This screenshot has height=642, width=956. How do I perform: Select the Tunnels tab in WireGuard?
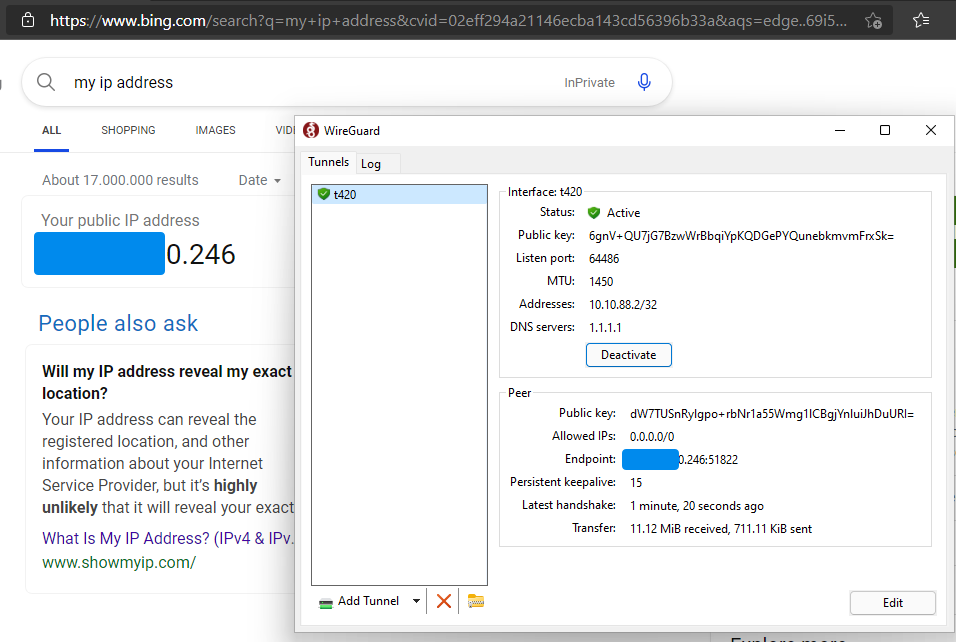click(x=328, y=162)
